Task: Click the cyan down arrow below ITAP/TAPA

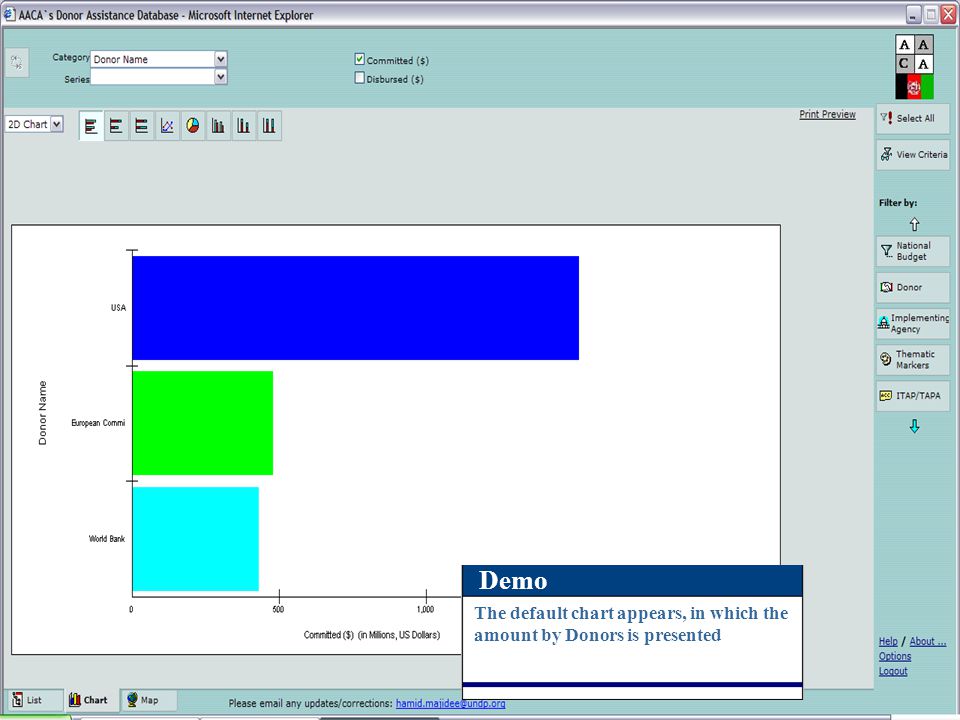Action: (914, 426)
